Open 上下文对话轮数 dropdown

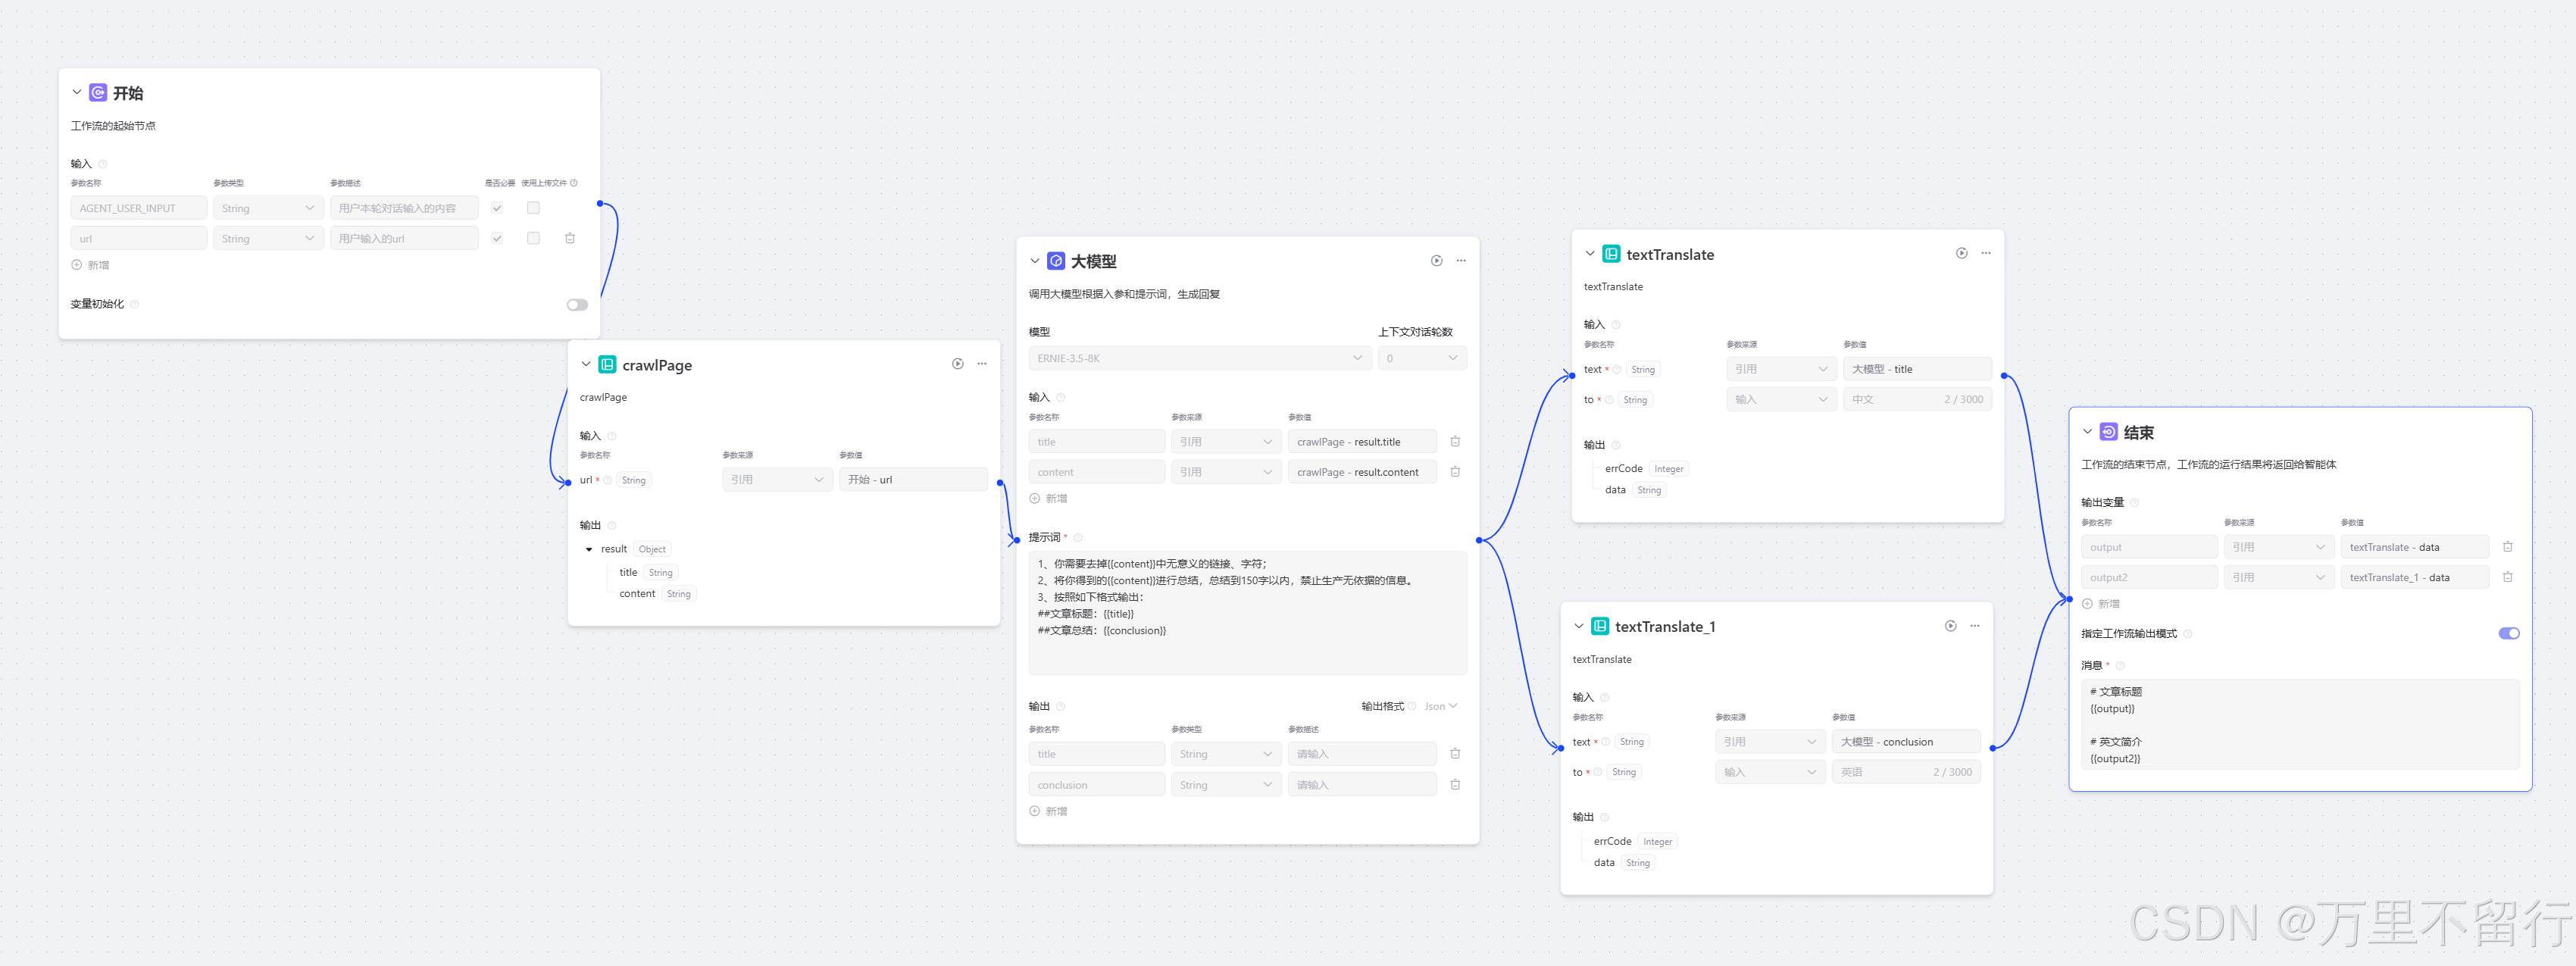(x=1421, y=358)
